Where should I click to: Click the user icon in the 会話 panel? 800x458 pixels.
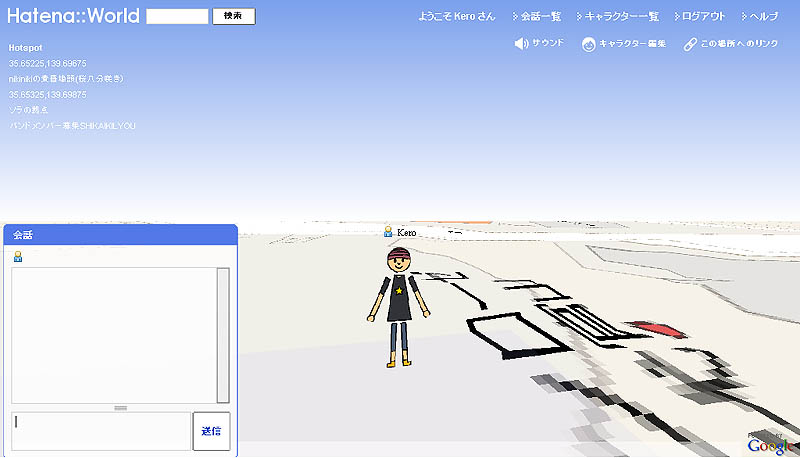pos(18,257)
